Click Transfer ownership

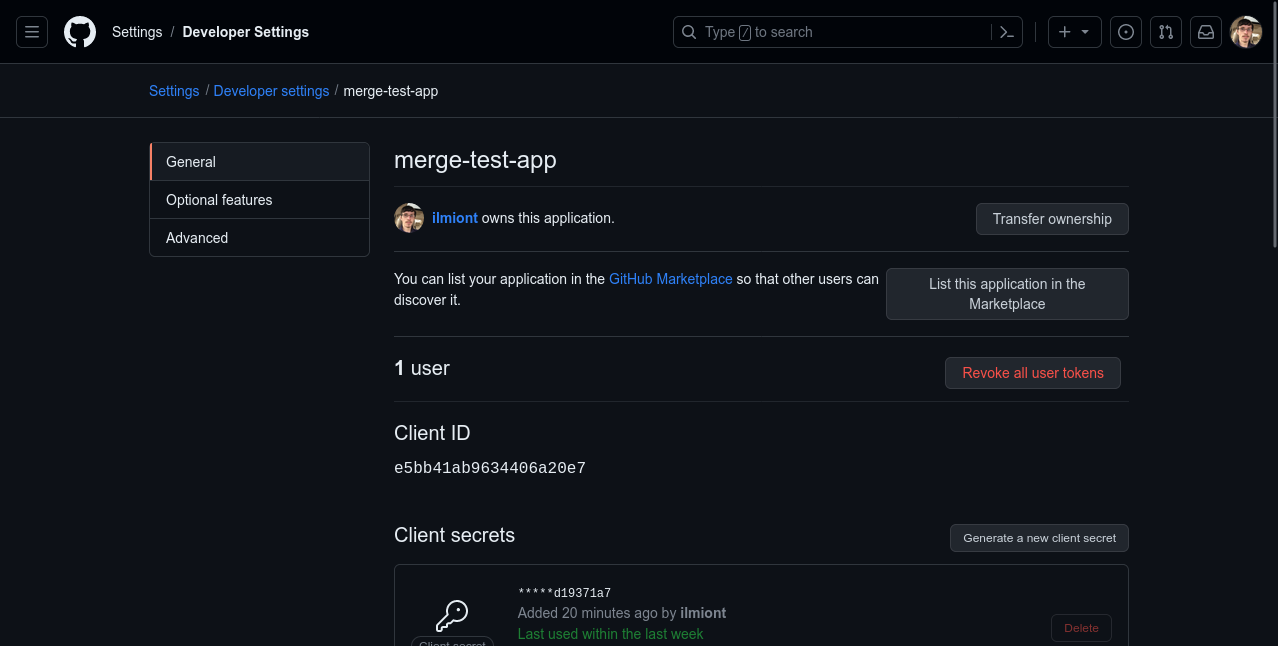pos(1052,218)
